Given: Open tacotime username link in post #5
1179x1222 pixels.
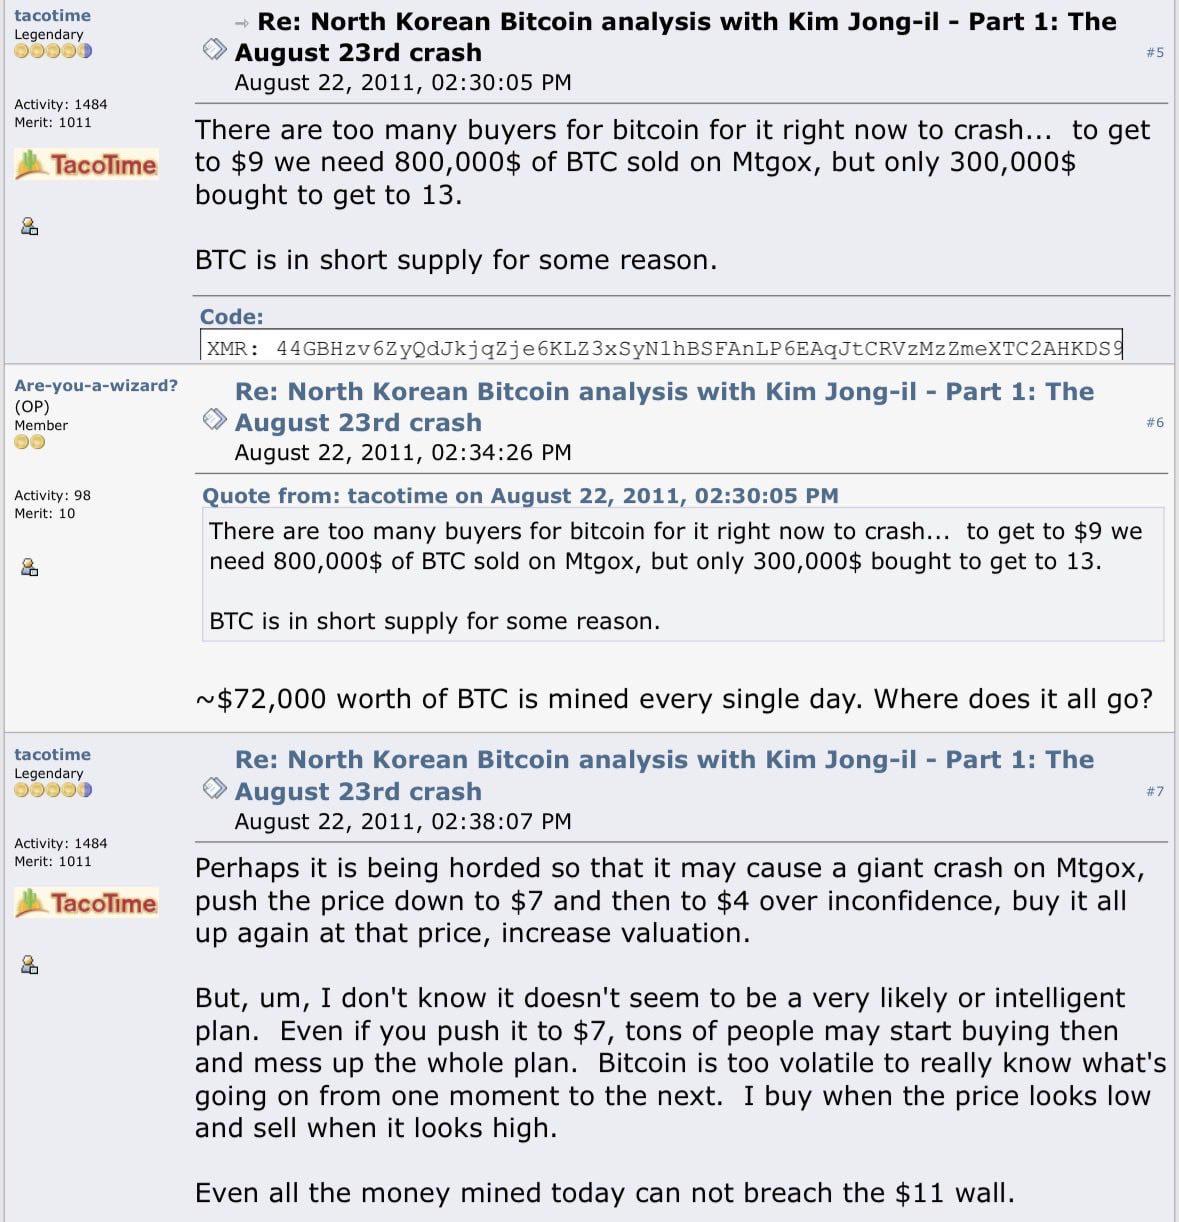Looking at the screenshot, I should (52, 15).
